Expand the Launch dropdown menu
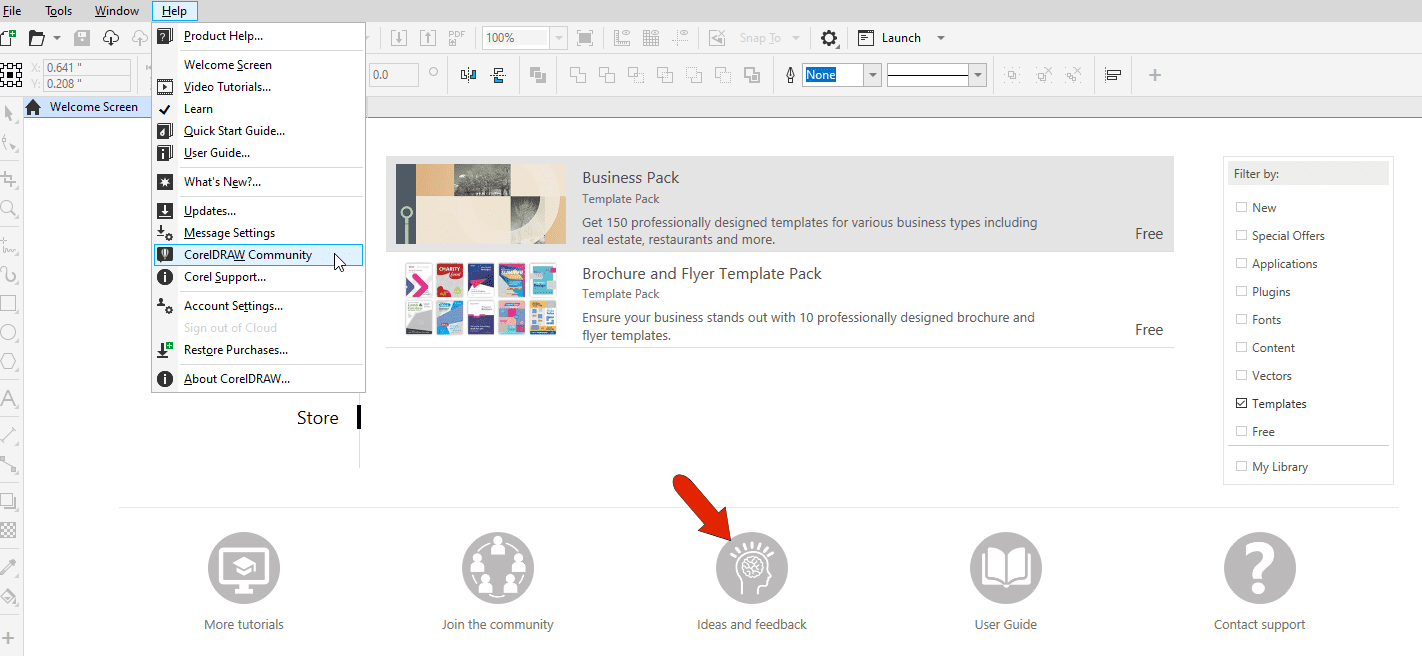 [x=940, y=37]
